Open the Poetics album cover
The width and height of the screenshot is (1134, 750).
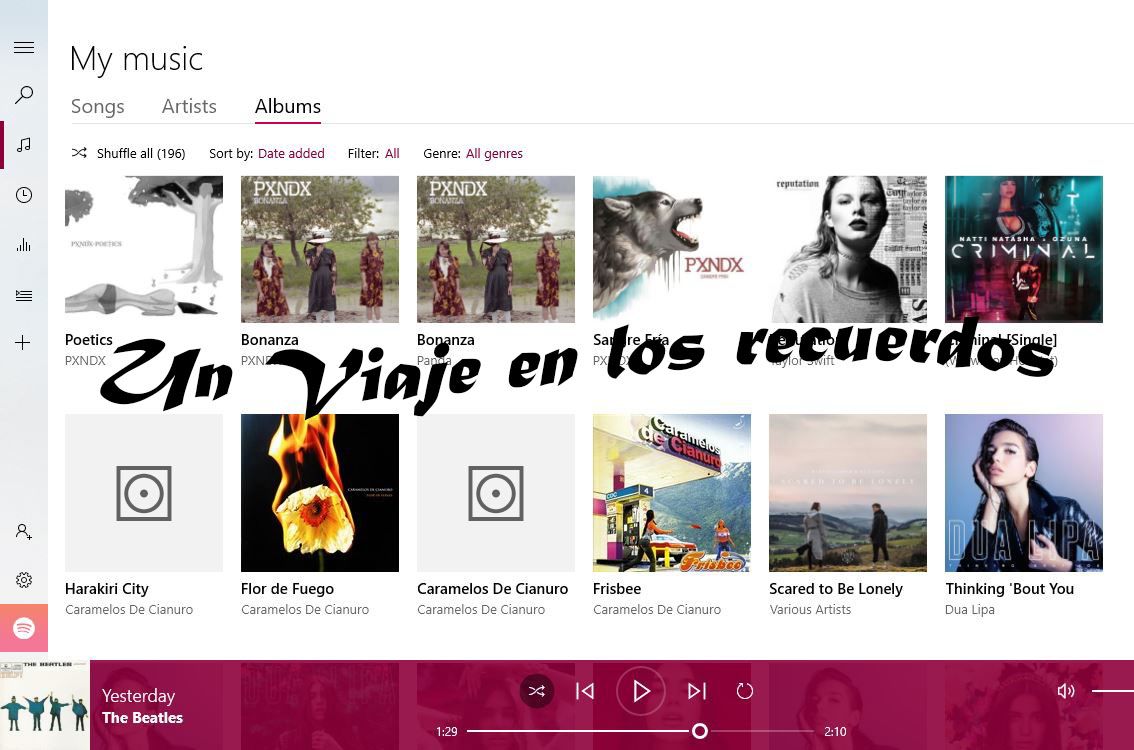[x=144, y=249]
